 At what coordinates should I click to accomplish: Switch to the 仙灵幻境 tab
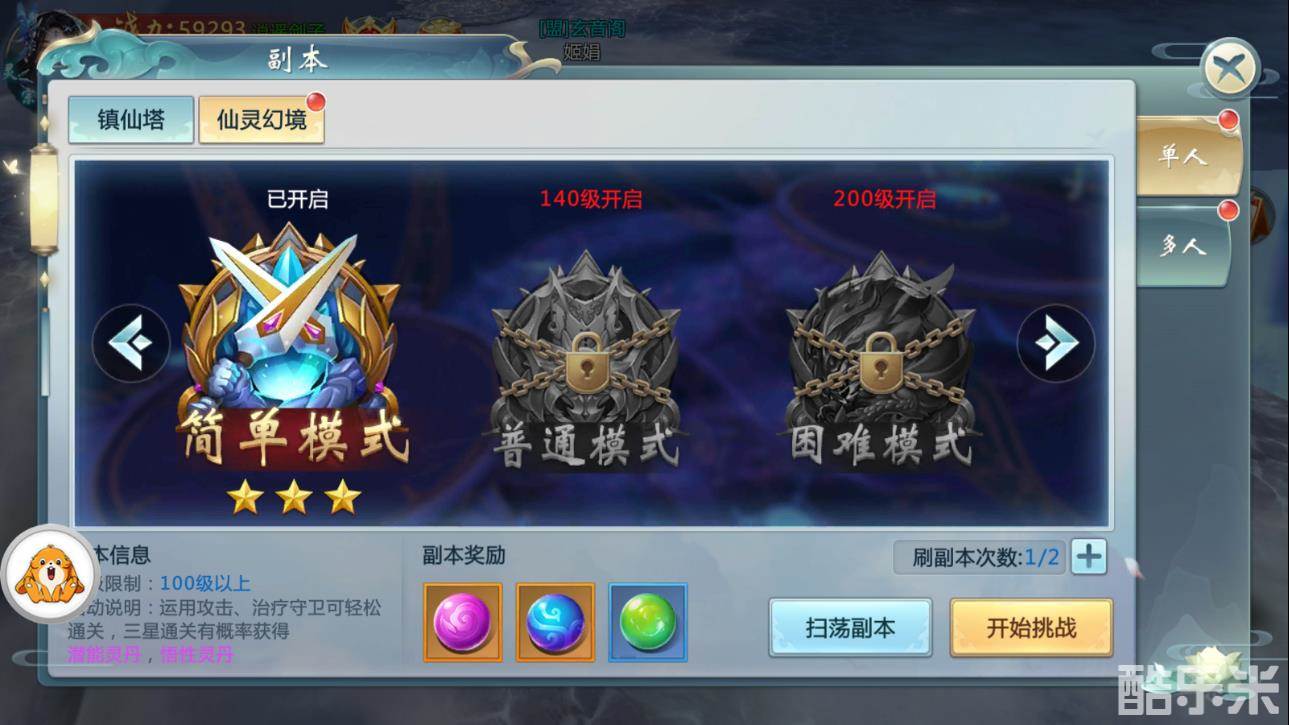tap(261, 120)
